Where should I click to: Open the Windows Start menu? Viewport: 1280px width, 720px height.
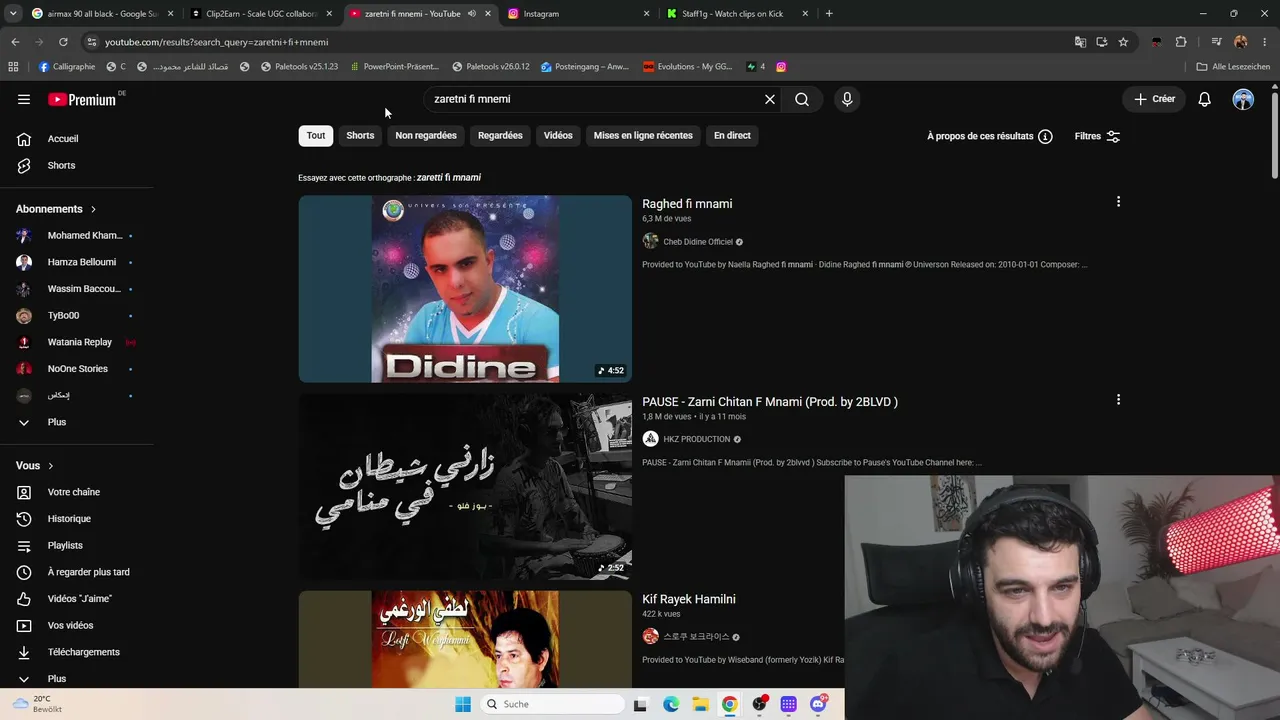pyautogui.click(x=463, y=704)
